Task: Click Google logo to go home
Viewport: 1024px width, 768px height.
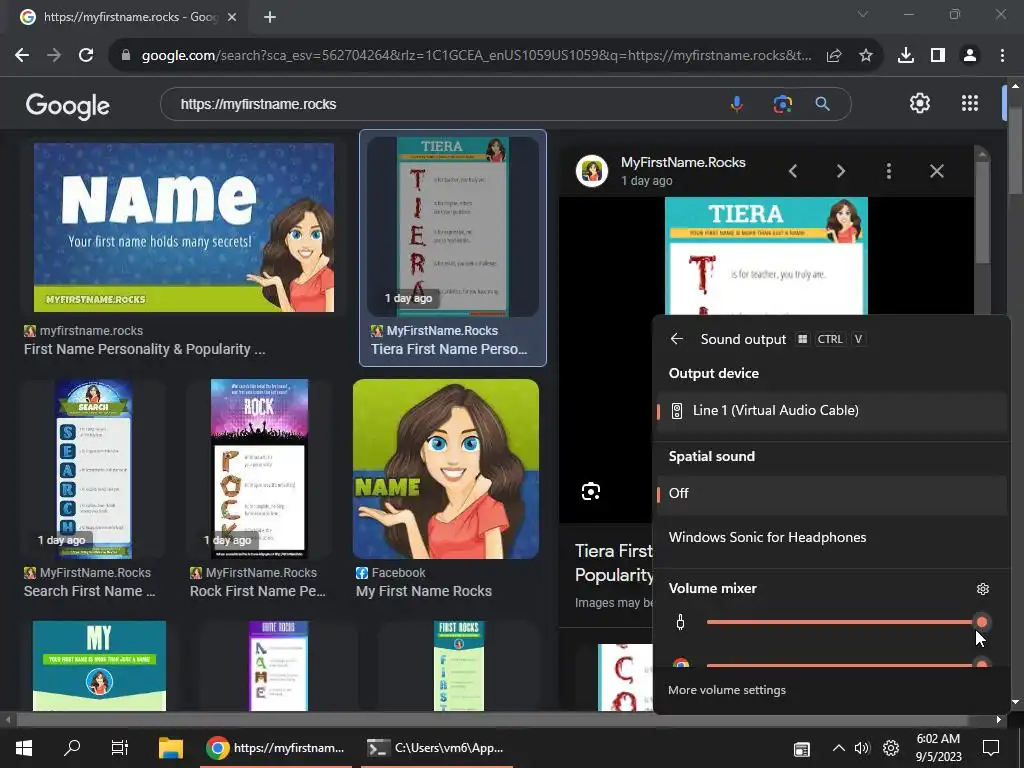Action: click(68, 106)
